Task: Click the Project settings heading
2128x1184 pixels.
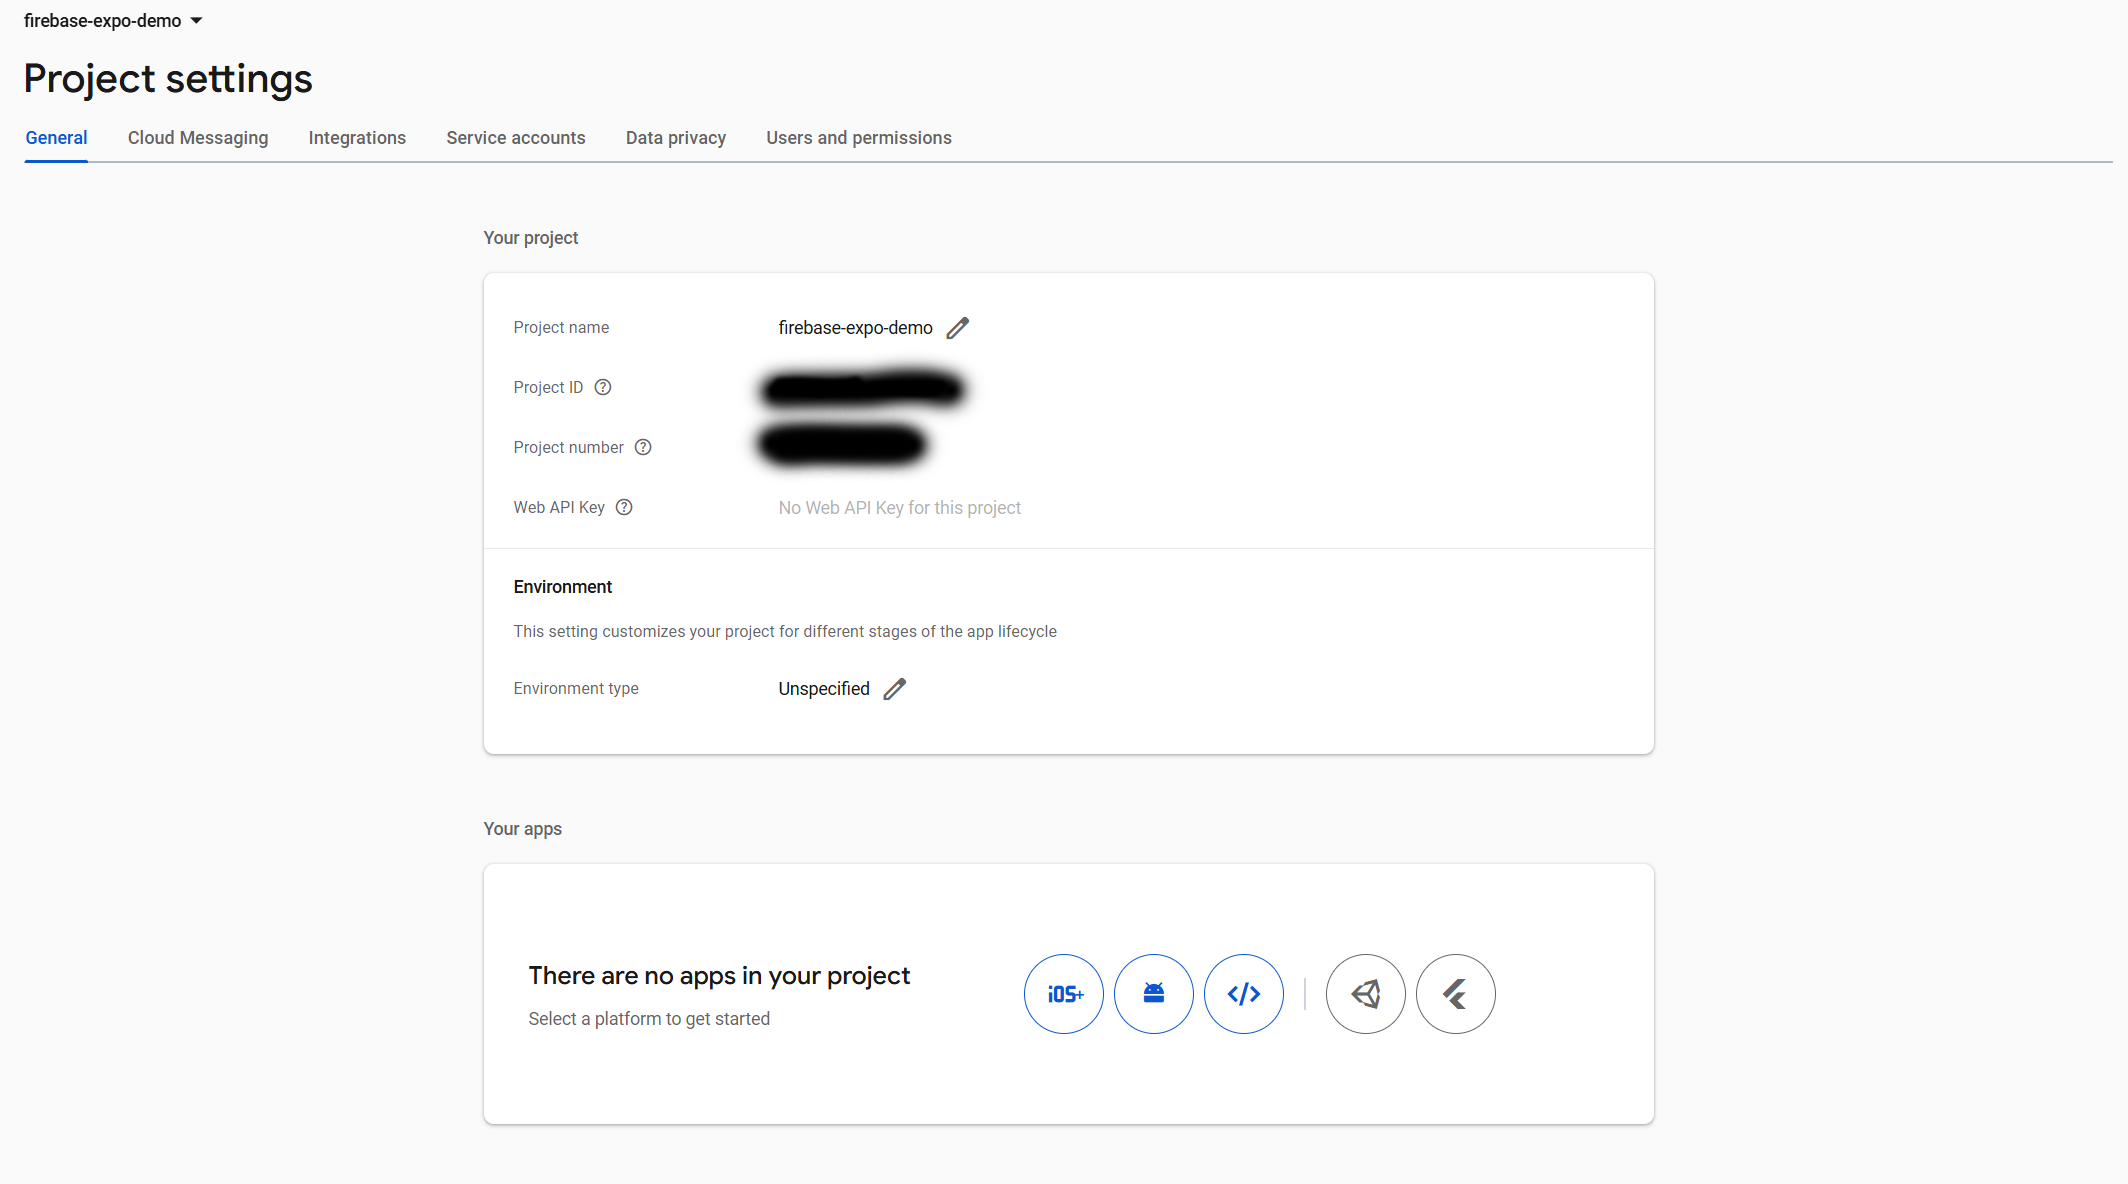Action: point(168,78)
